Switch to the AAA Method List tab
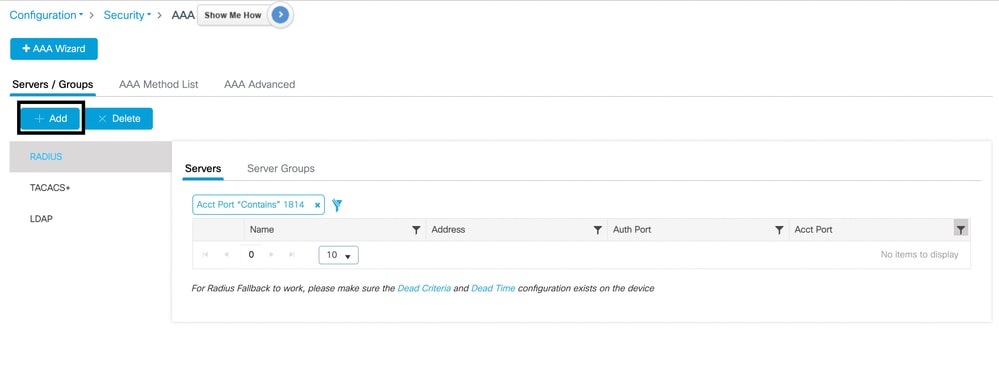This screenshot has height=383, width=999. [159, 84]
